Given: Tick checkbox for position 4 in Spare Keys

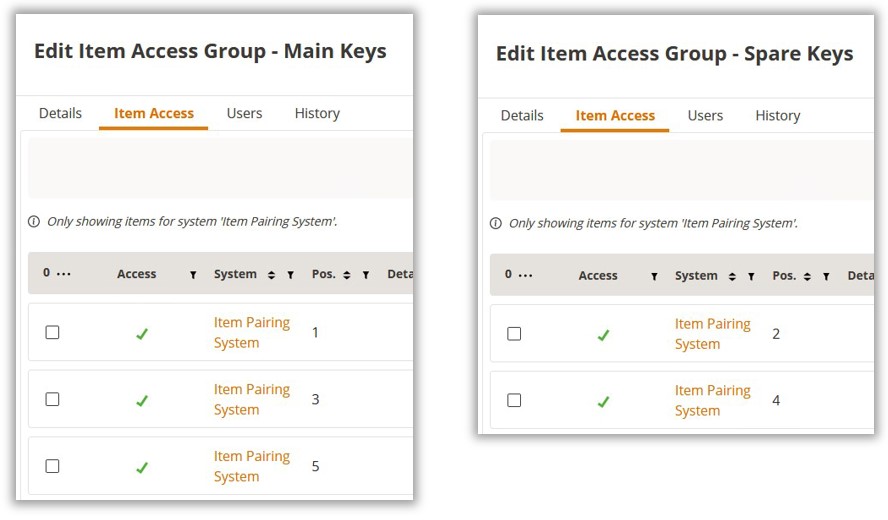Looking at the screenshot, I should [514, 400].
